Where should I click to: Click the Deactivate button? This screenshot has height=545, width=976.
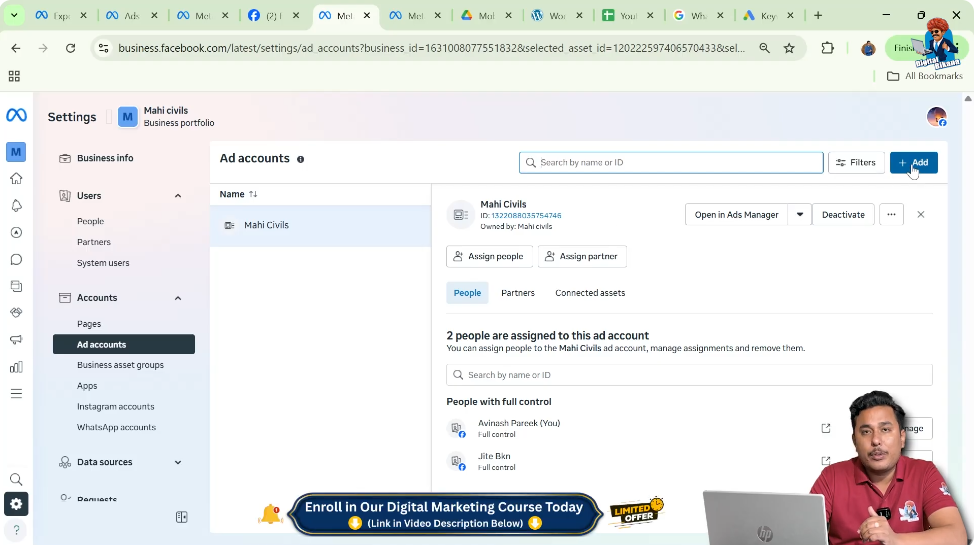(843, 215)
